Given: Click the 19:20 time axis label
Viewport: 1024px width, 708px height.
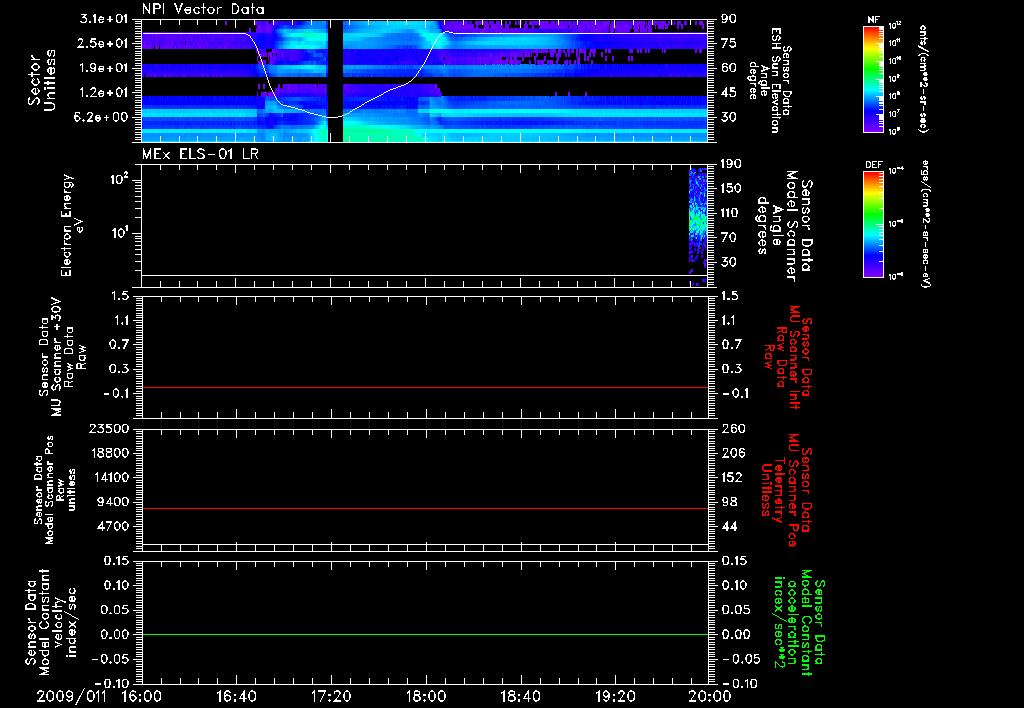Looking at the screenshot, I should tap(615, 696).
